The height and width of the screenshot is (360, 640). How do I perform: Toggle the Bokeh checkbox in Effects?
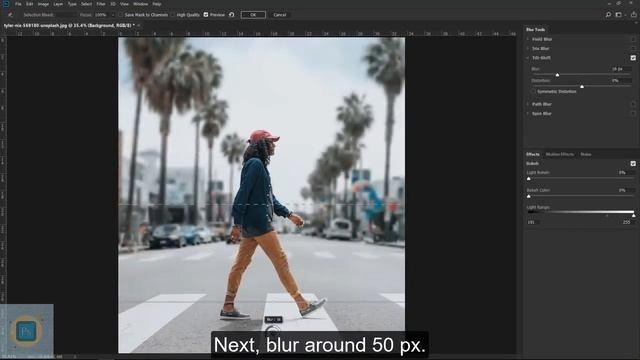[633, 163]
